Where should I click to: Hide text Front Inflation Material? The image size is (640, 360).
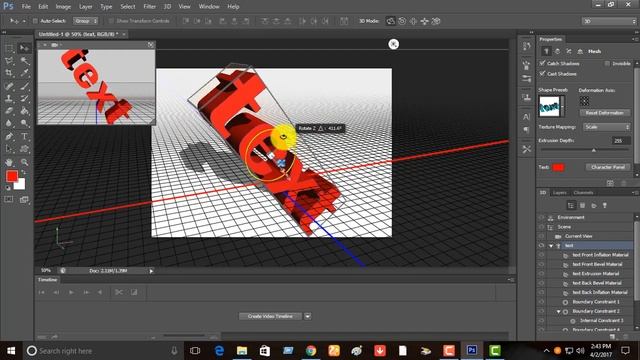pos(541,255)
